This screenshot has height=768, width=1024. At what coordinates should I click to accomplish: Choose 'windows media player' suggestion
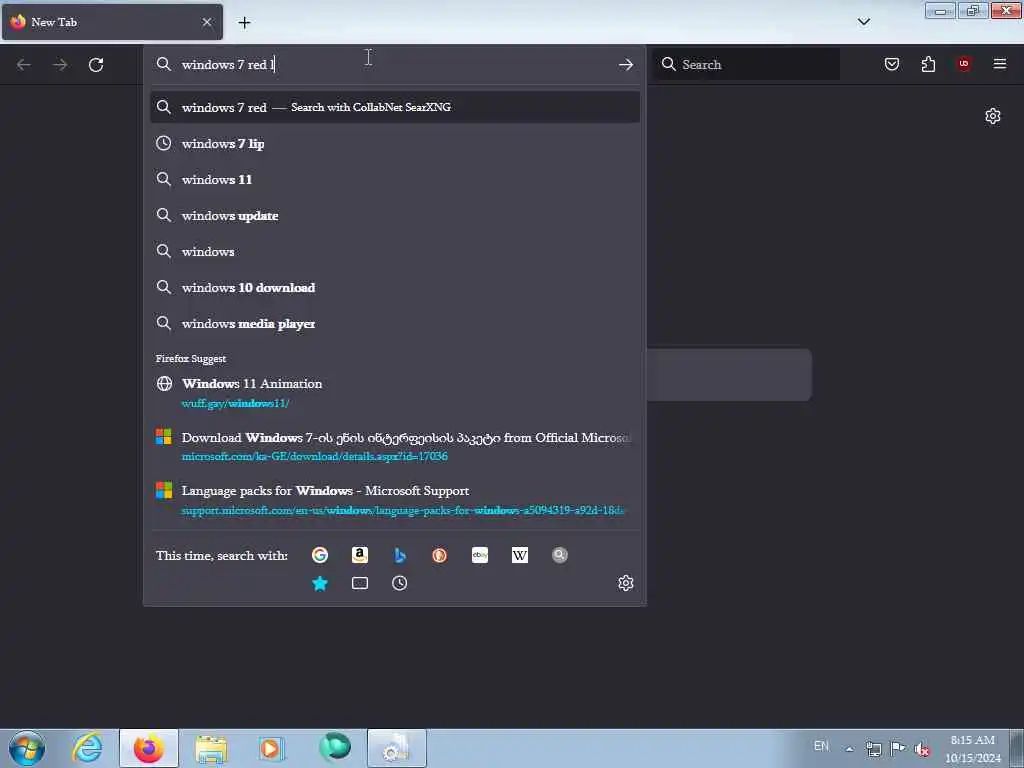click(395, 324)
